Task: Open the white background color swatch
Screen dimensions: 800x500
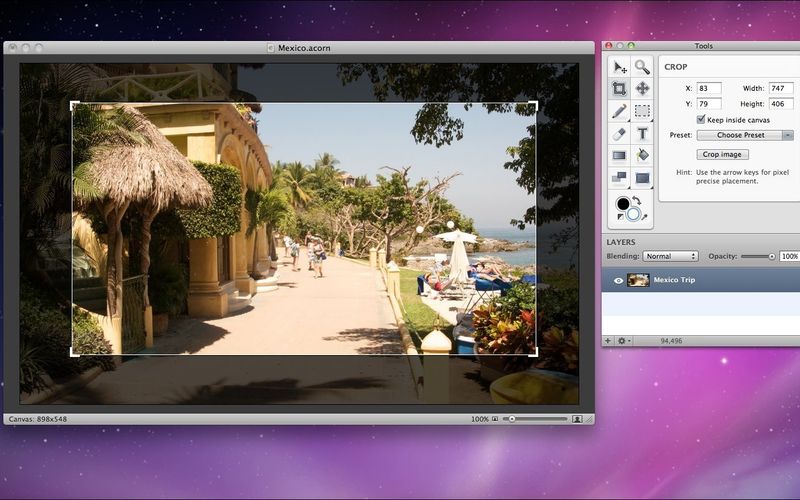Action: click(633, 214)
